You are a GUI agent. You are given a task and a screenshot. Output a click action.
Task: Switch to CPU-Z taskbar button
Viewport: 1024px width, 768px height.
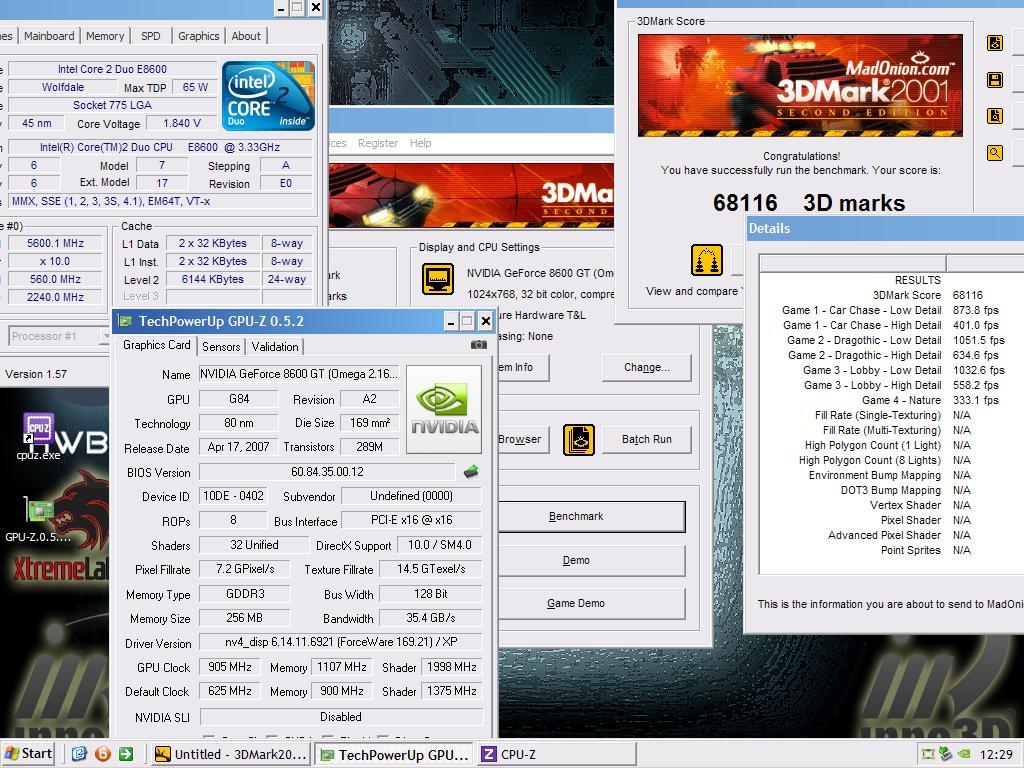pos(556,754)
